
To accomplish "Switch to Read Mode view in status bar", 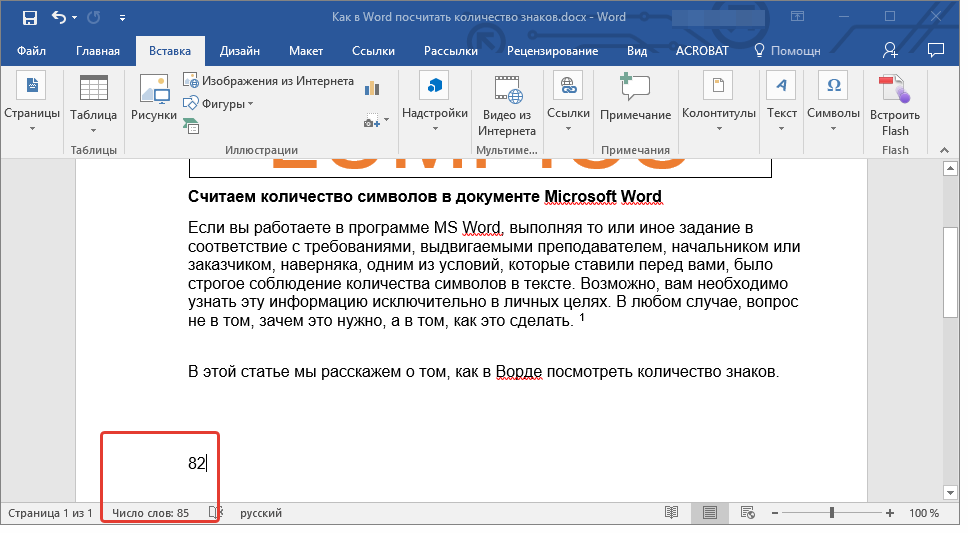I will tap(672, 513).
